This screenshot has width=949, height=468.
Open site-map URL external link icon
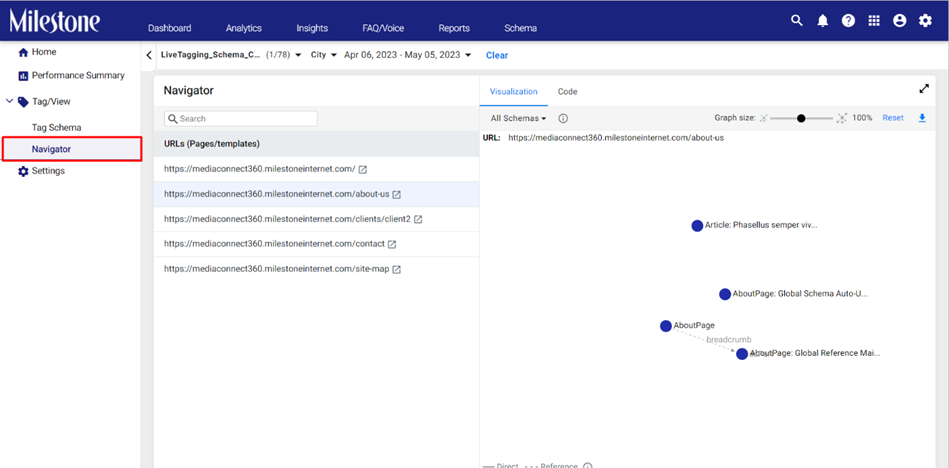pyautogui.click(x=396, y=269)
